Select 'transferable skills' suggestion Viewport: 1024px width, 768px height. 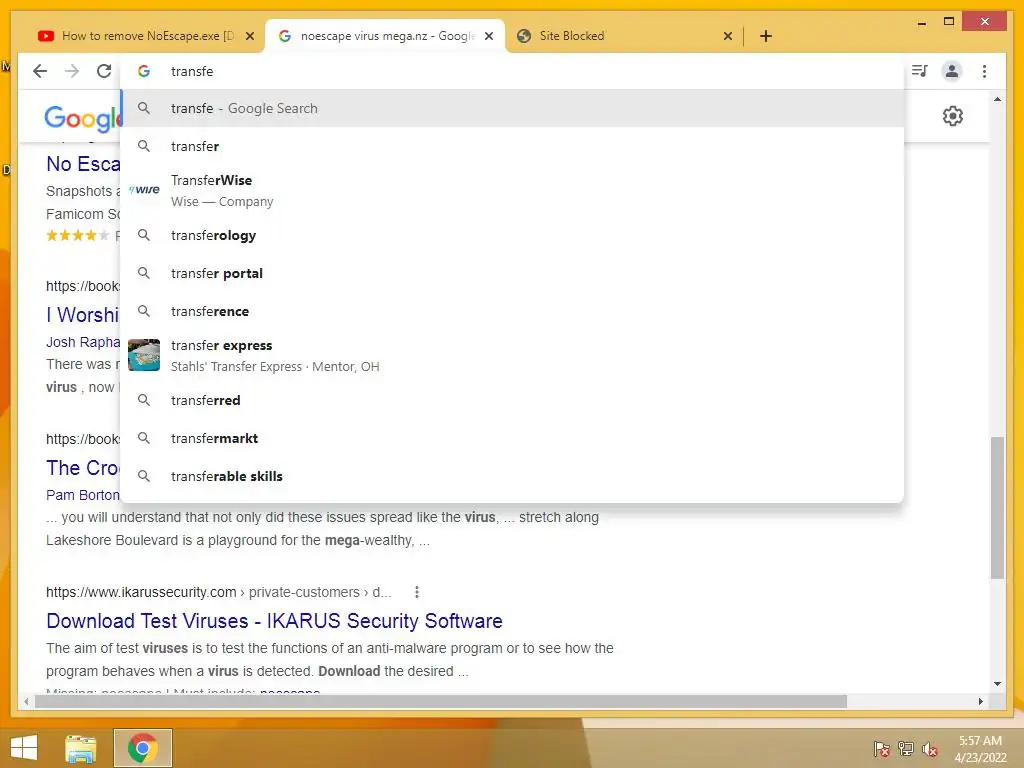point(513,476)
